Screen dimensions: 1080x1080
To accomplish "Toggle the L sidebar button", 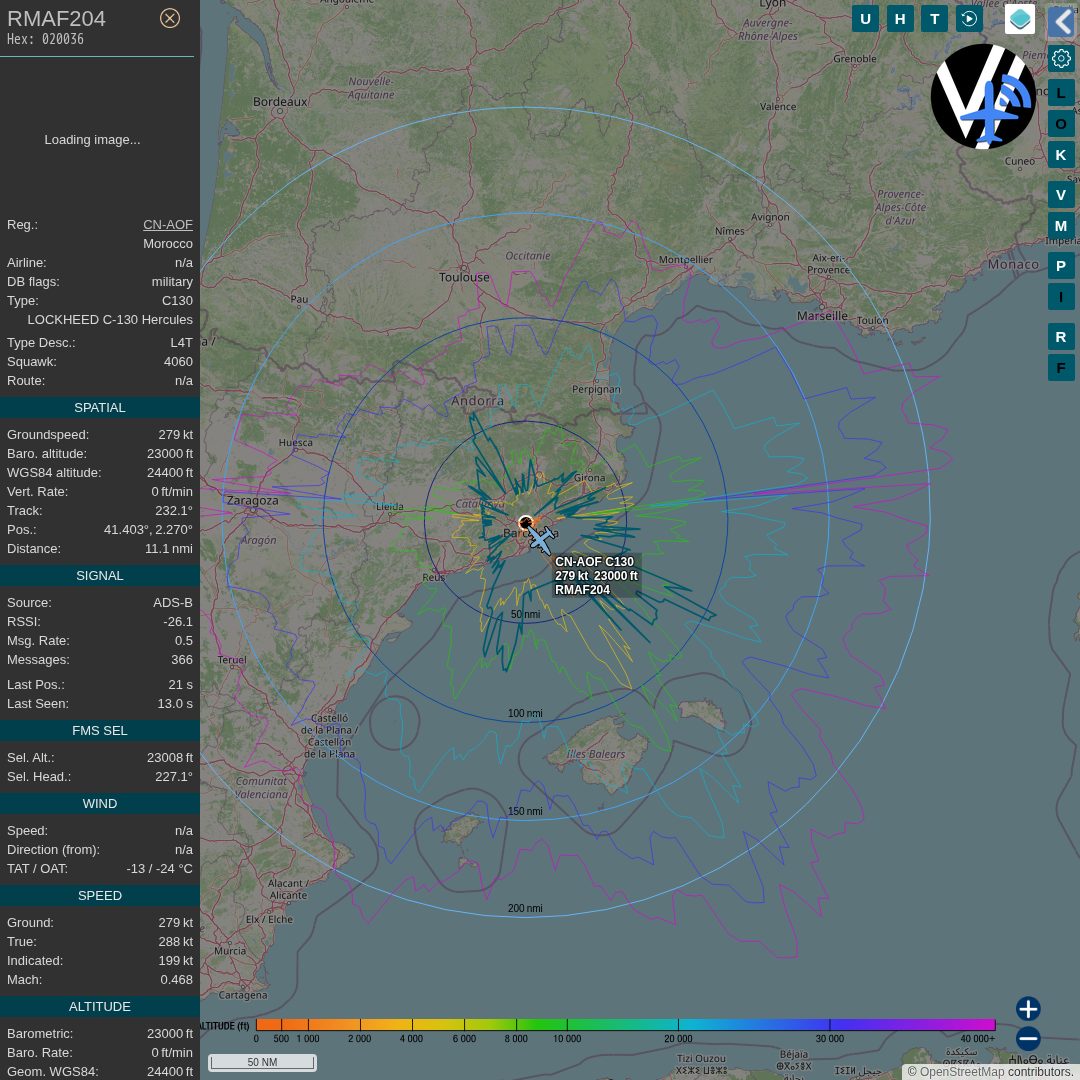I will [x=1061, y=93].
